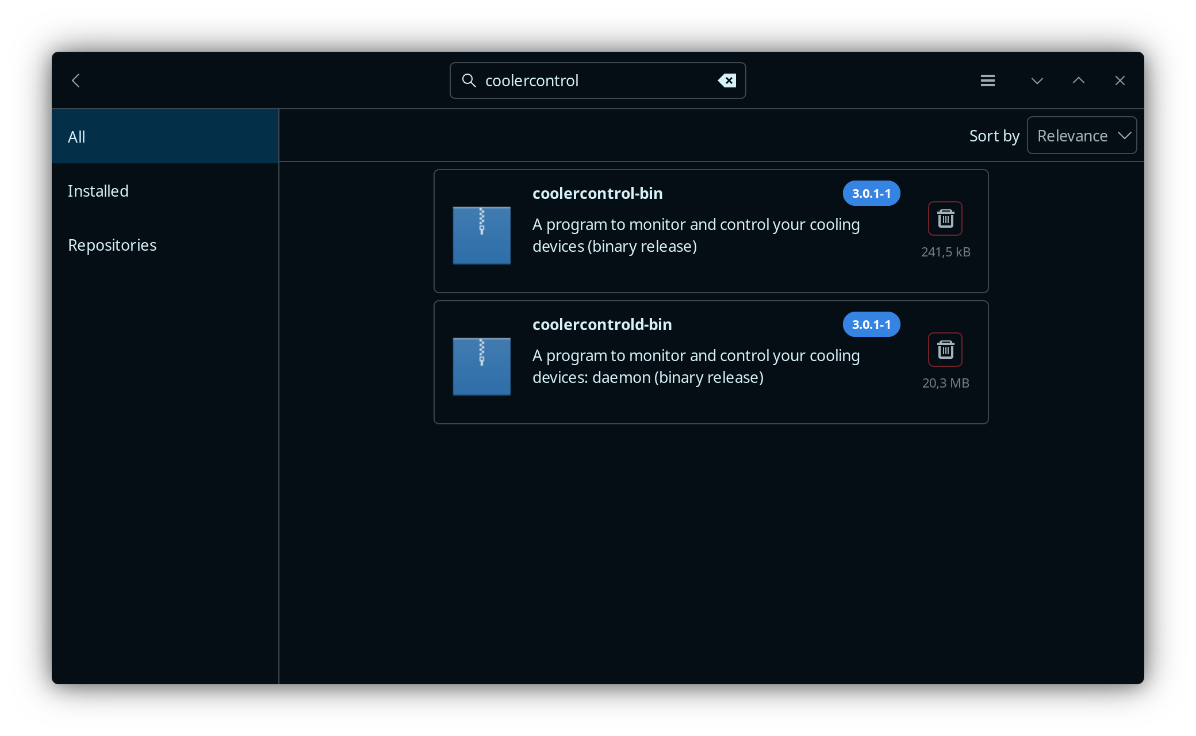The height and width of the screenshot is (736, 1196).
Task: Focus the search field containing coolercontrol
Action: (595, 81)
